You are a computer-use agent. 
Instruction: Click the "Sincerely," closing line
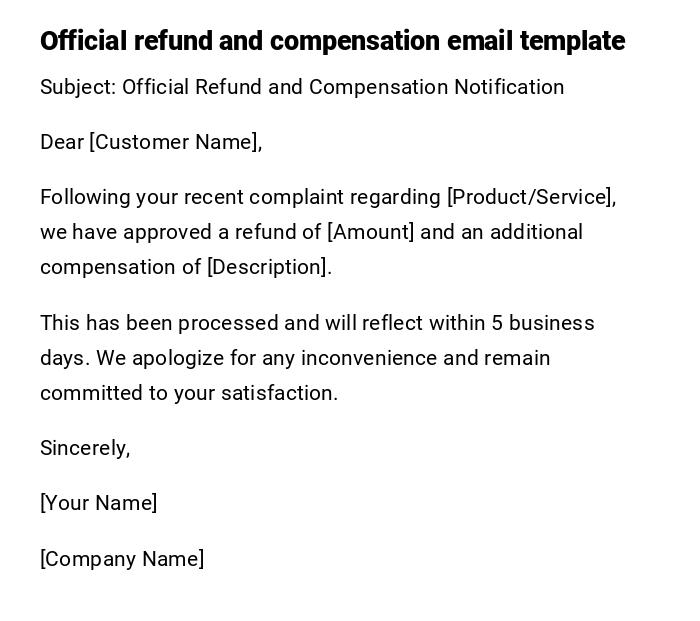(85, 448)
